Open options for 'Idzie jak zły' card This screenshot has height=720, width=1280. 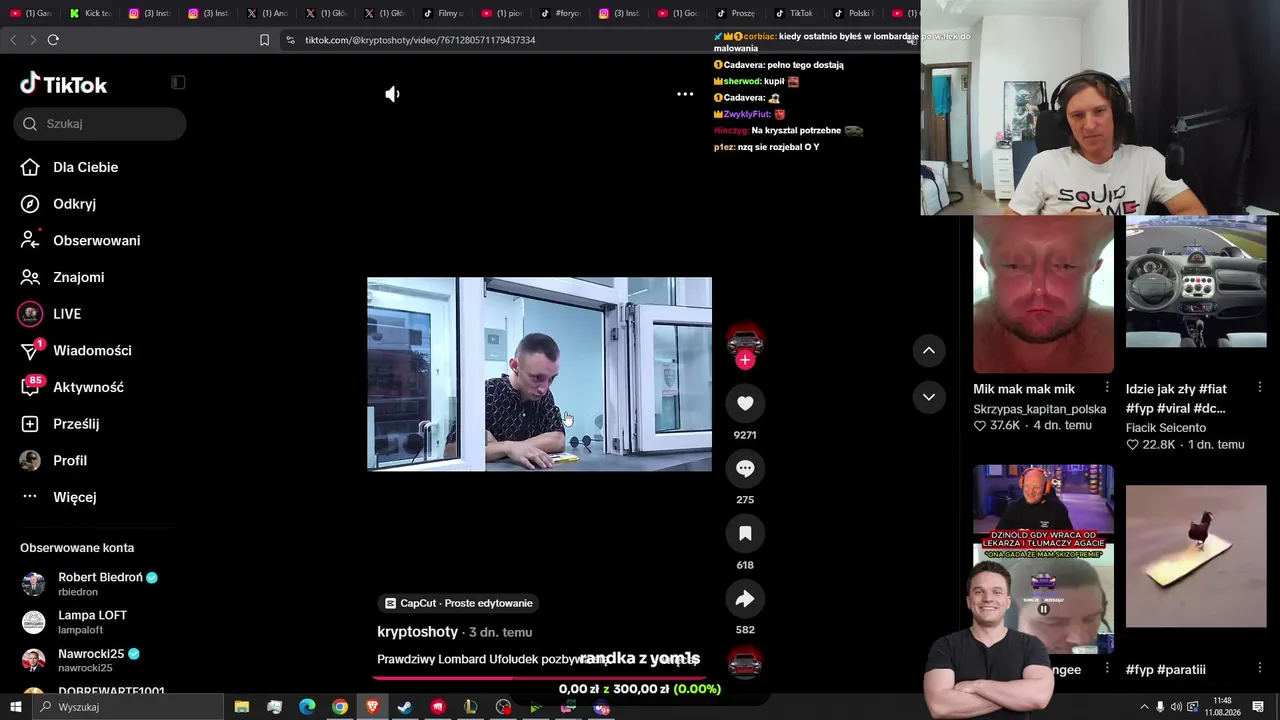coord(1259,388)
